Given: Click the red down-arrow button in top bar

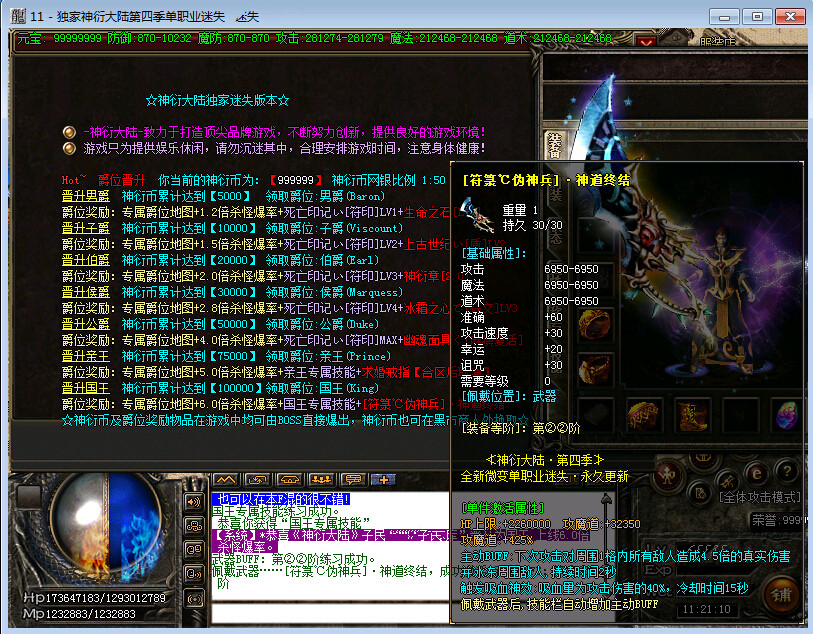Looking at the screenshot, I should click(646, 42).
